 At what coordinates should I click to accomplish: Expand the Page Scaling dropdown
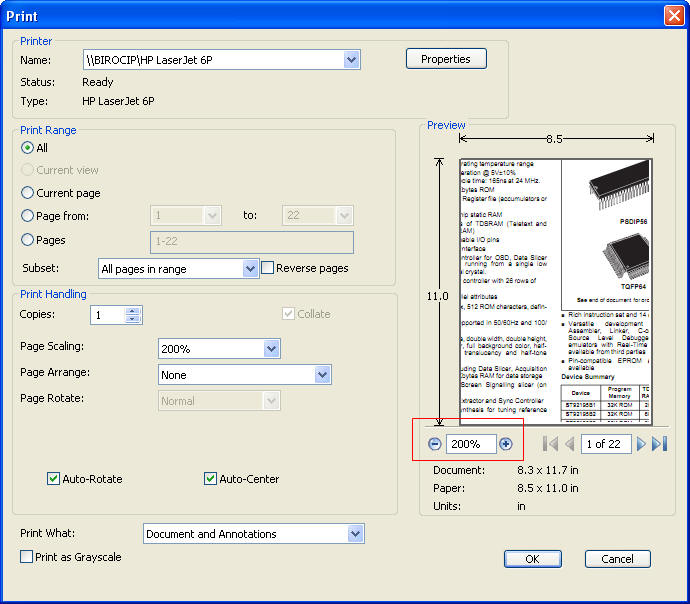tap(271, 348)
